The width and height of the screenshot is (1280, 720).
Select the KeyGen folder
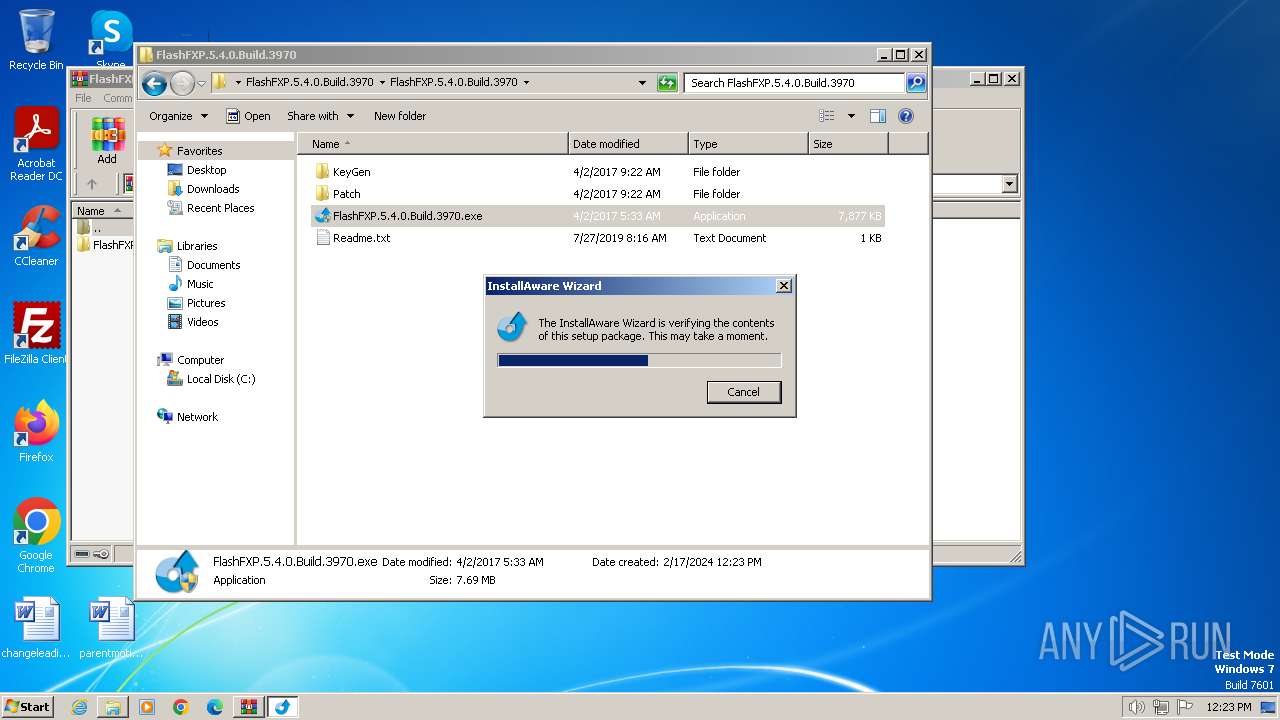[352, 172]
